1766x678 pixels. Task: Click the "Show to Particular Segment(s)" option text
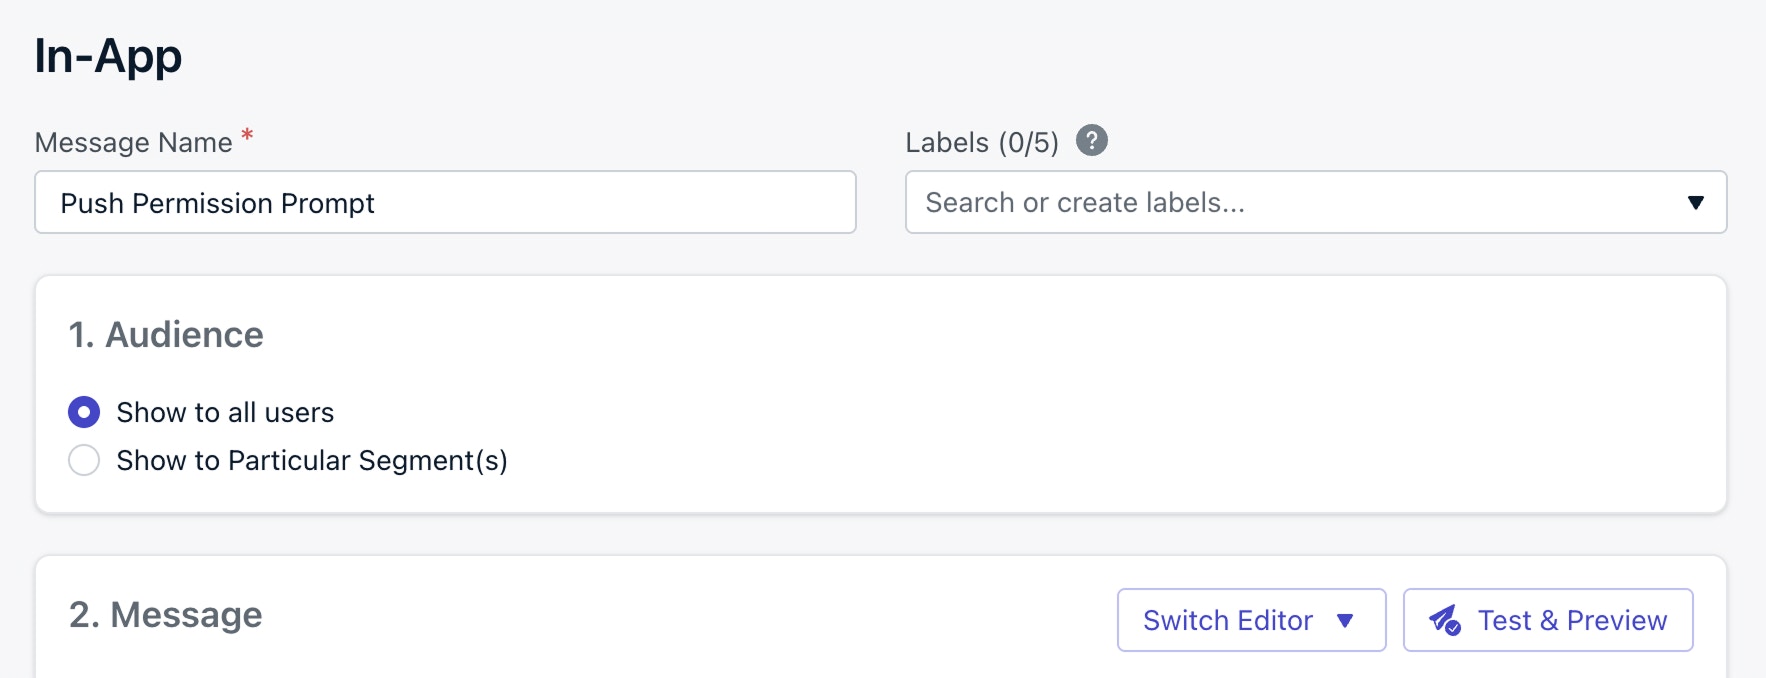click(x=312, y=460)
